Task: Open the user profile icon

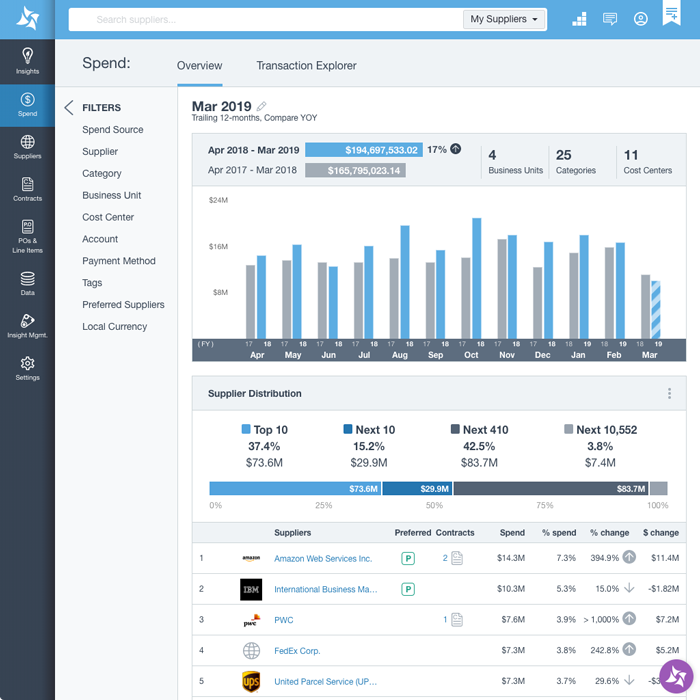Action: (x=641, y=19)
